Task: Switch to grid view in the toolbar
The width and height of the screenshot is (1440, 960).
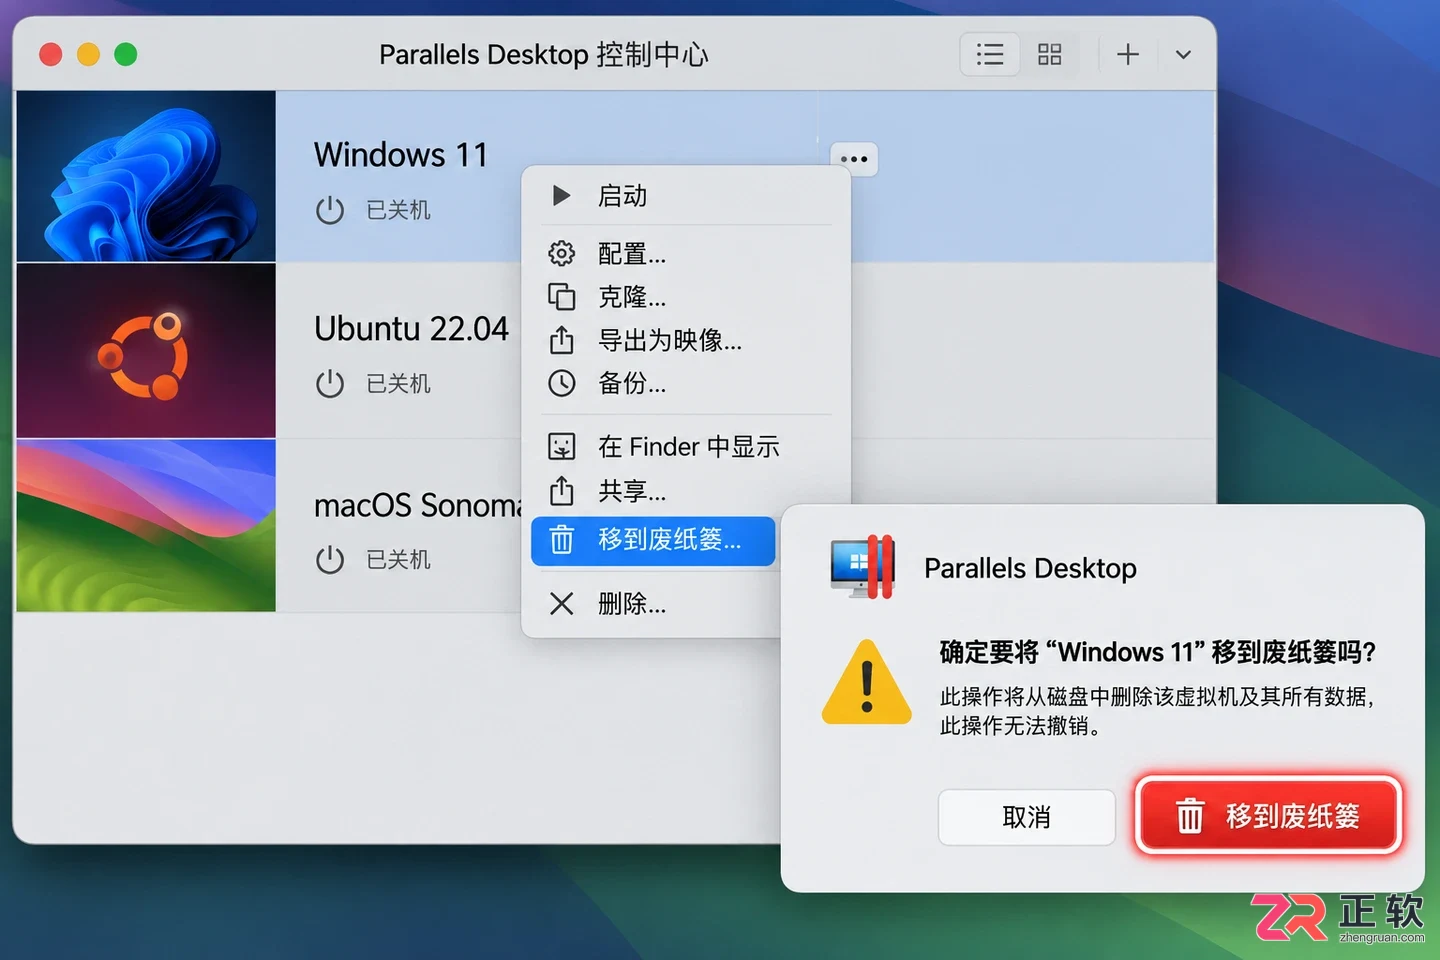Action: tap(1049, 54)
